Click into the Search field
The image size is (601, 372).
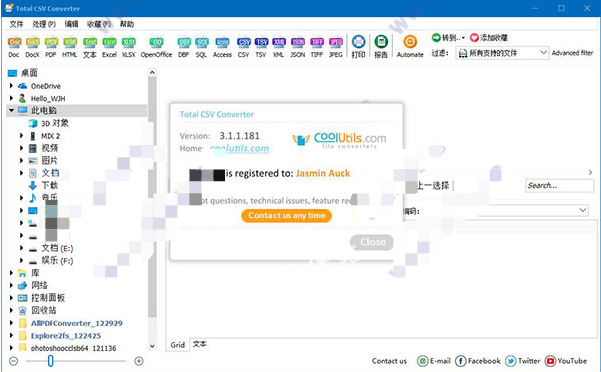click(559, 185)
